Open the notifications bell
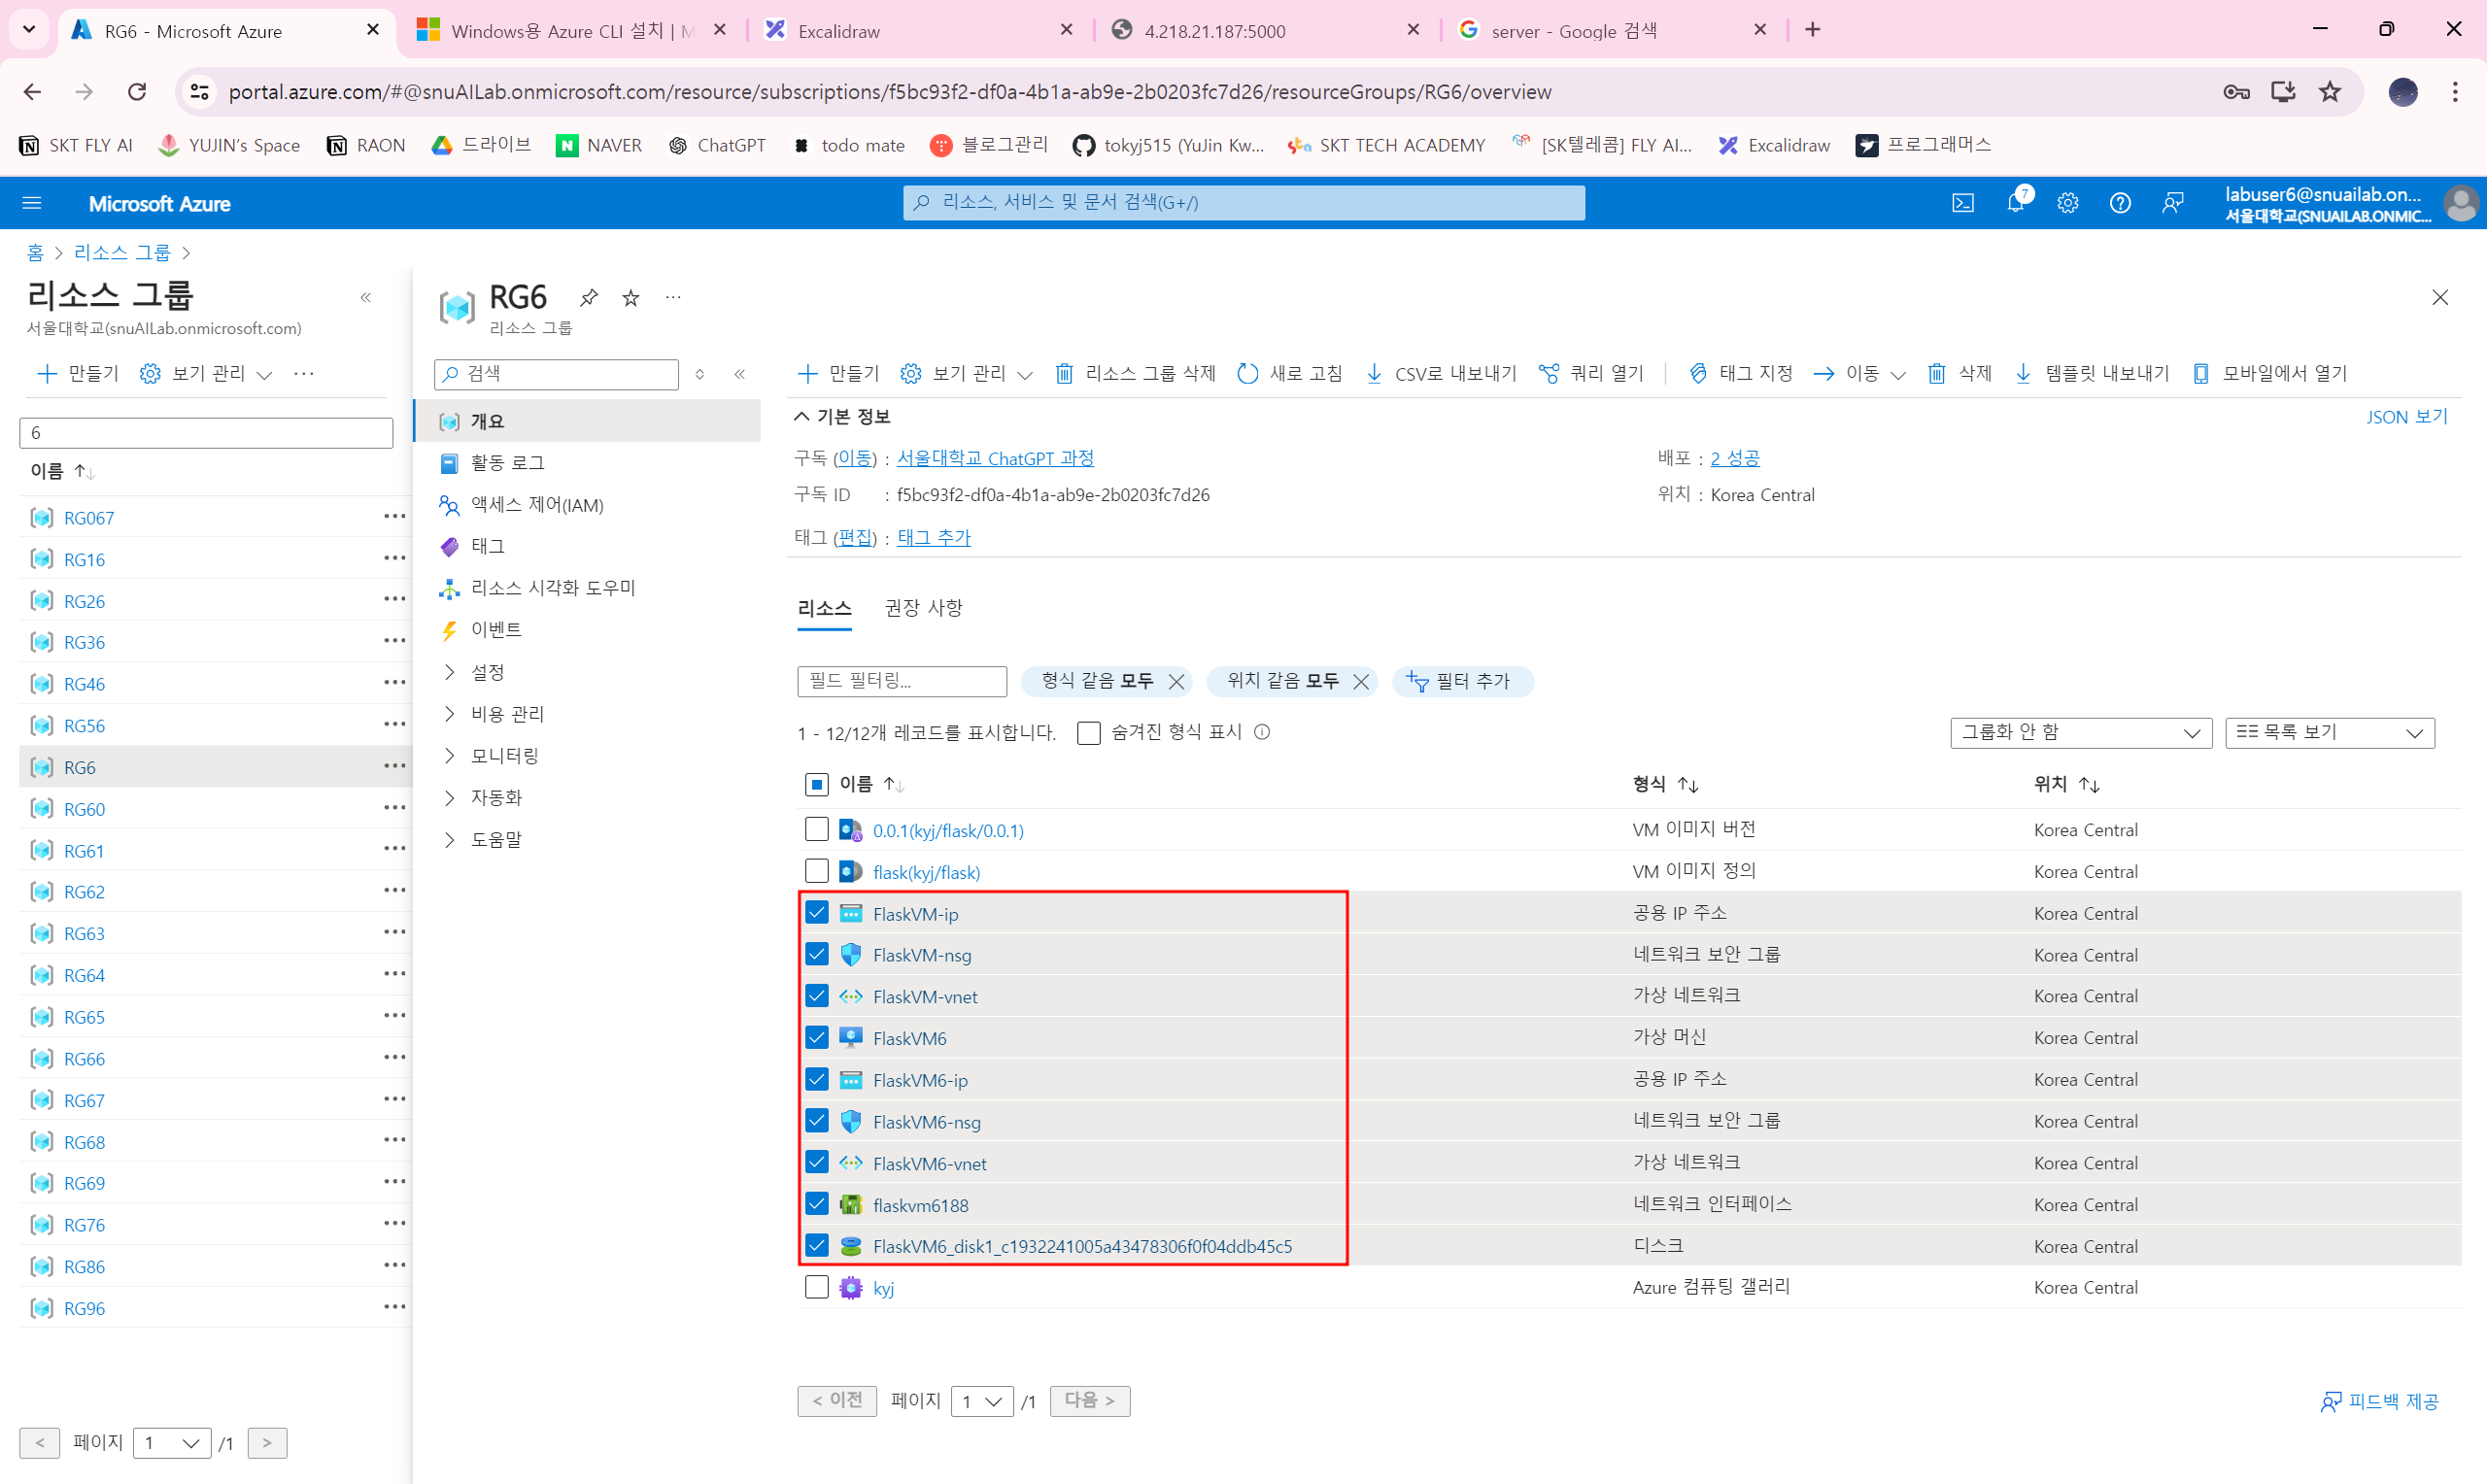The width and height of the screenshot is (2487, 1484). tap(2015, 203)
